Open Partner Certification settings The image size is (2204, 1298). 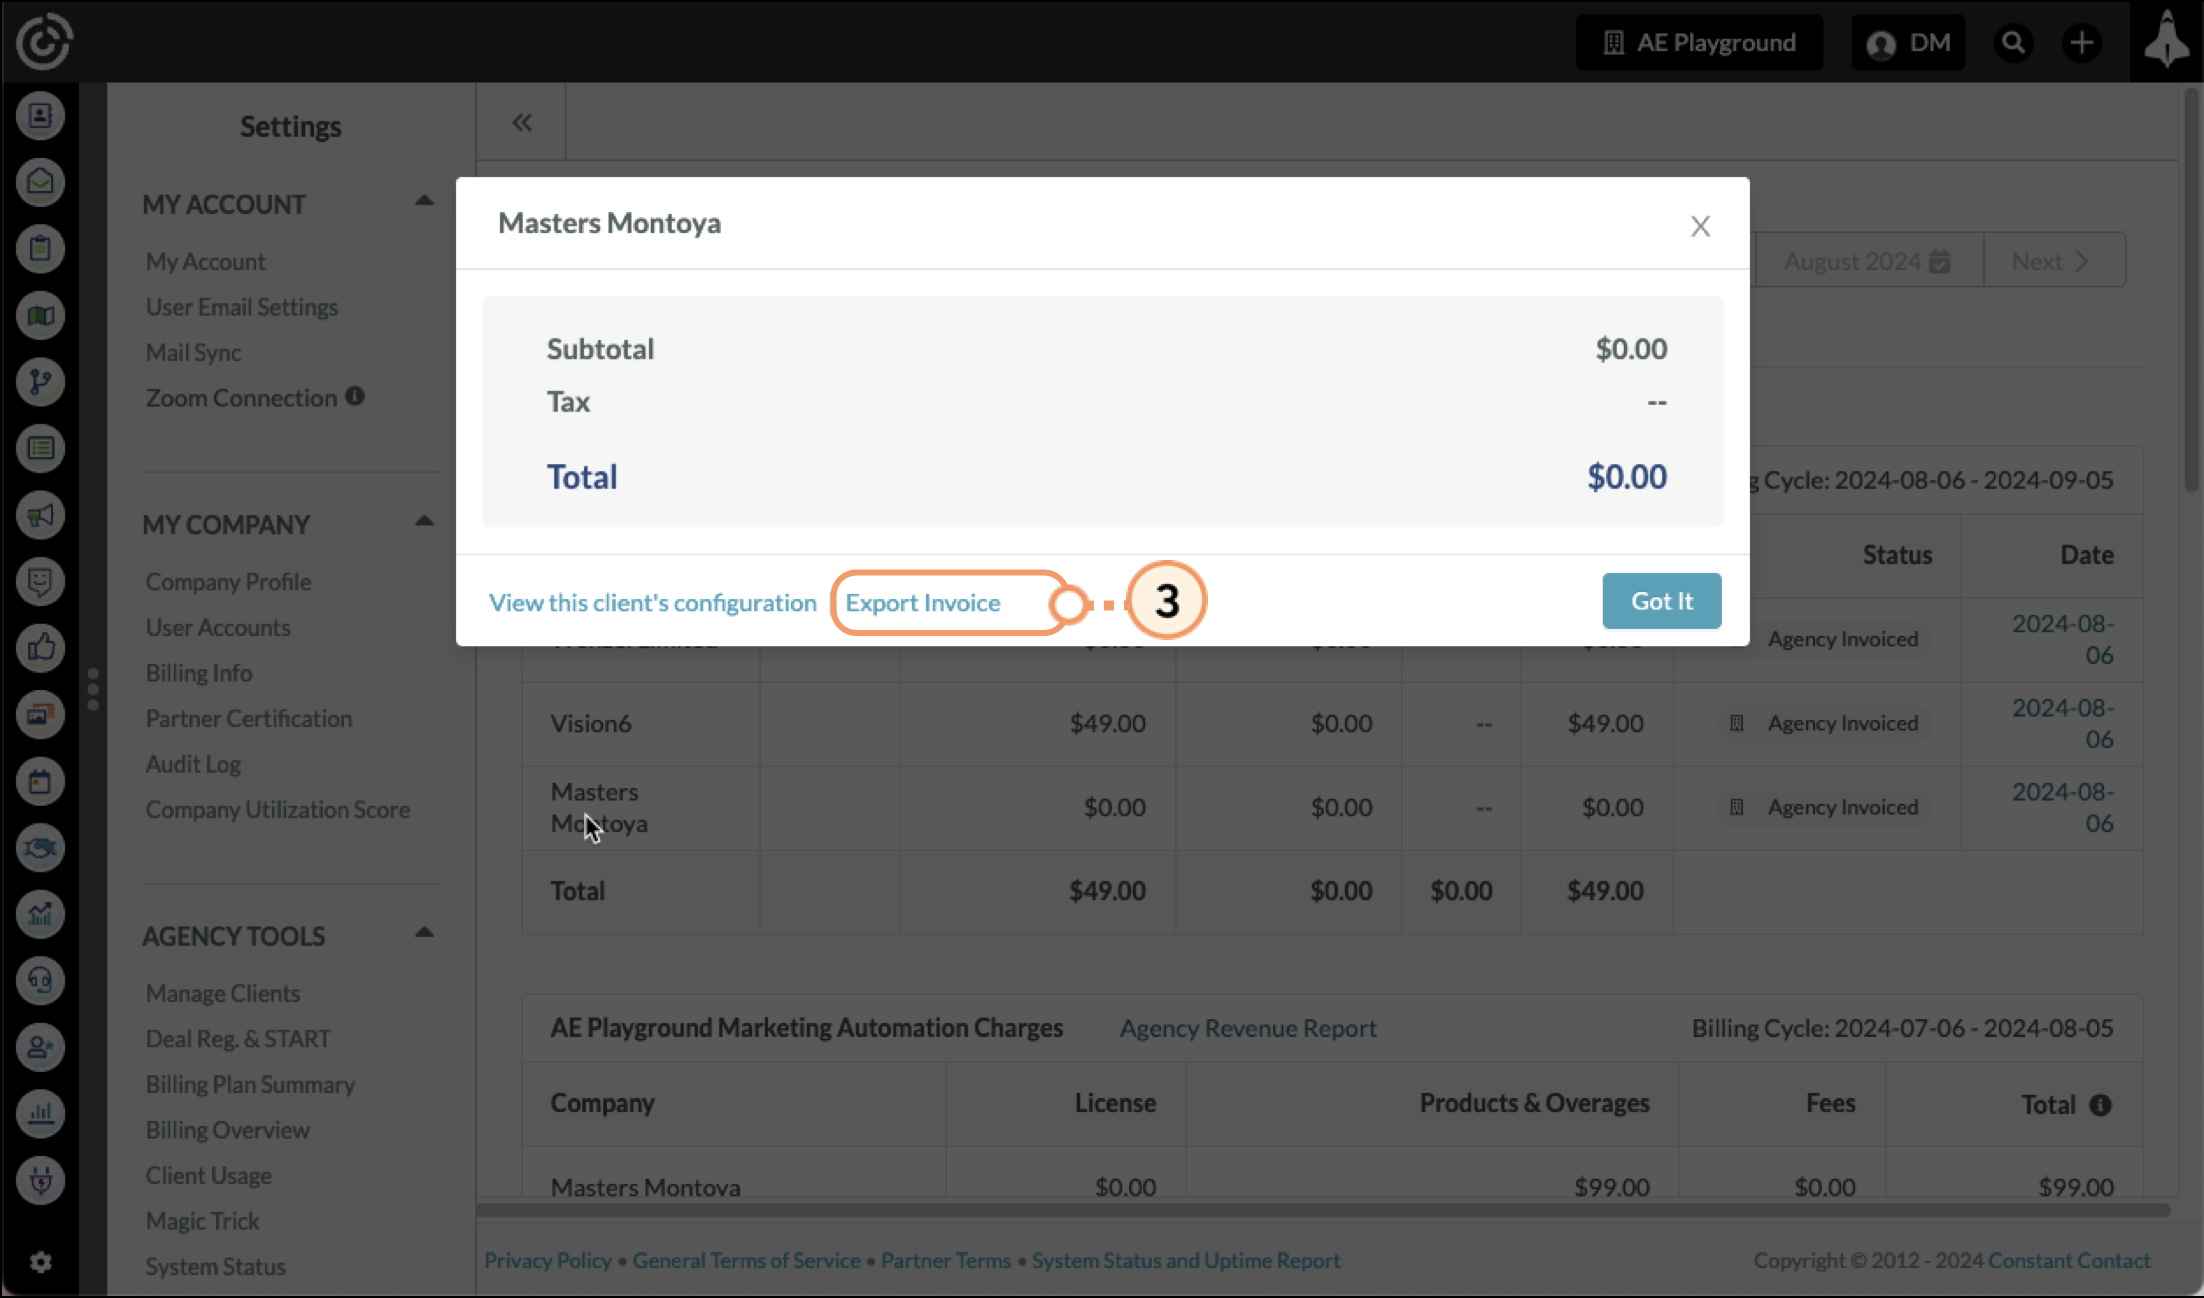(x=248, y=718)
